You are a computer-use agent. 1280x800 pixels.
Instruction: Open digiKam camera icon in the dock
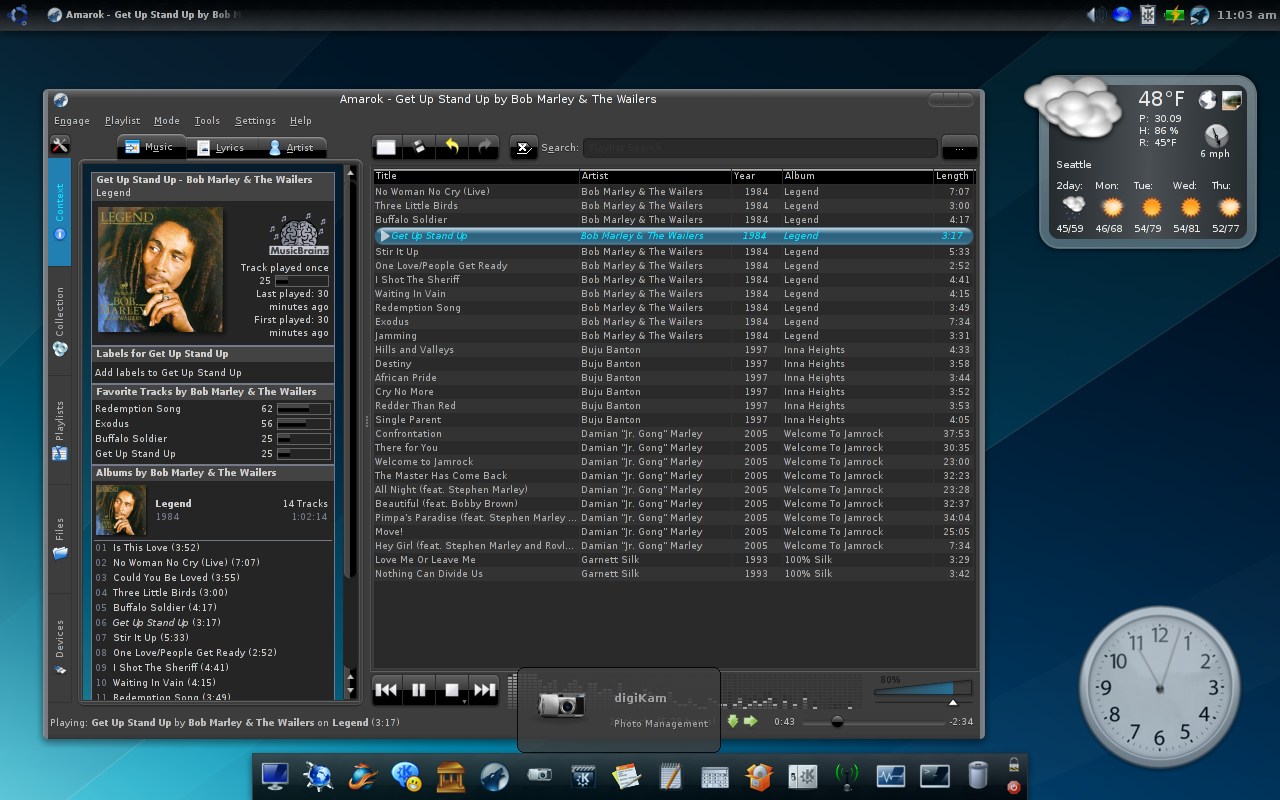[539, 775]
